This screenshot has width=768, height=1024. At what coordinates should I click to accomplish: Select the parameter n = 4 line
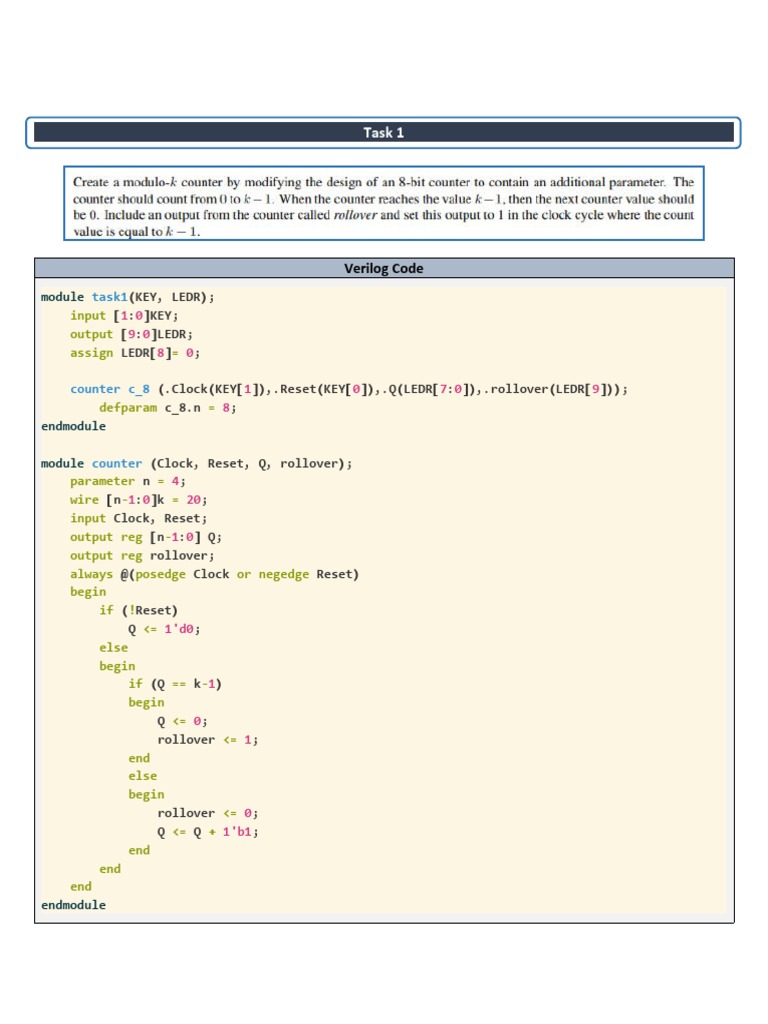[127, 481]
